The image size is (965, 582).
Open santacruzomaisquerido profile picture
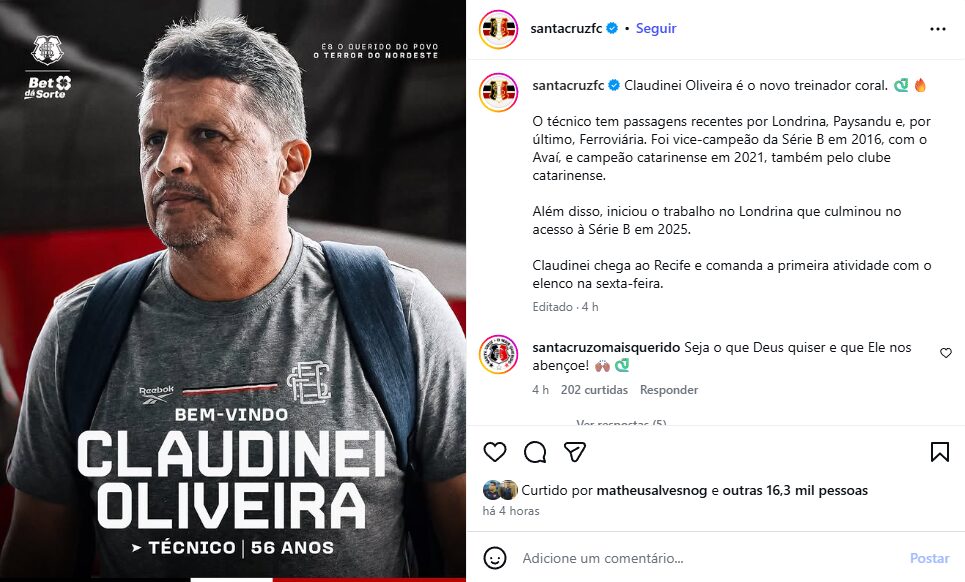pyautogui.click(x=499, y=354)
